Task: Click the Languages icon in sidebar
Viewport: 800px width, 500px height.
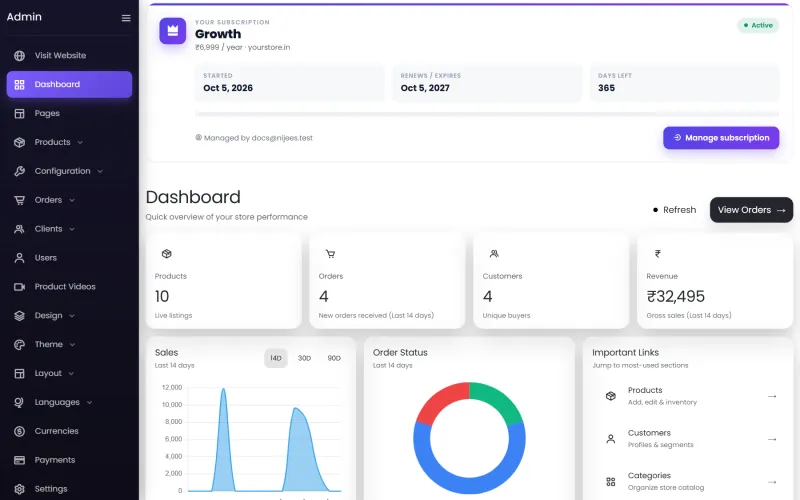Action: click(19, 403)
